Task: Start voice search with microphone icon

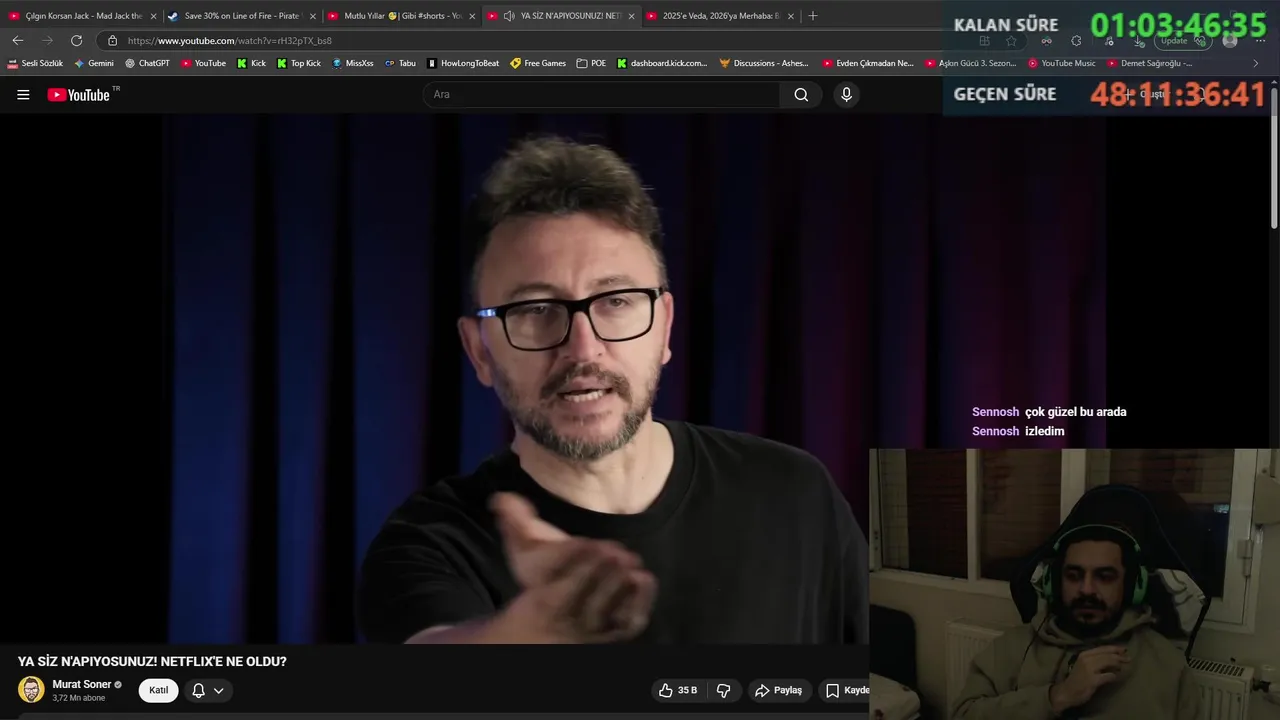Action: pyautogui.click(x=846, y=95)
